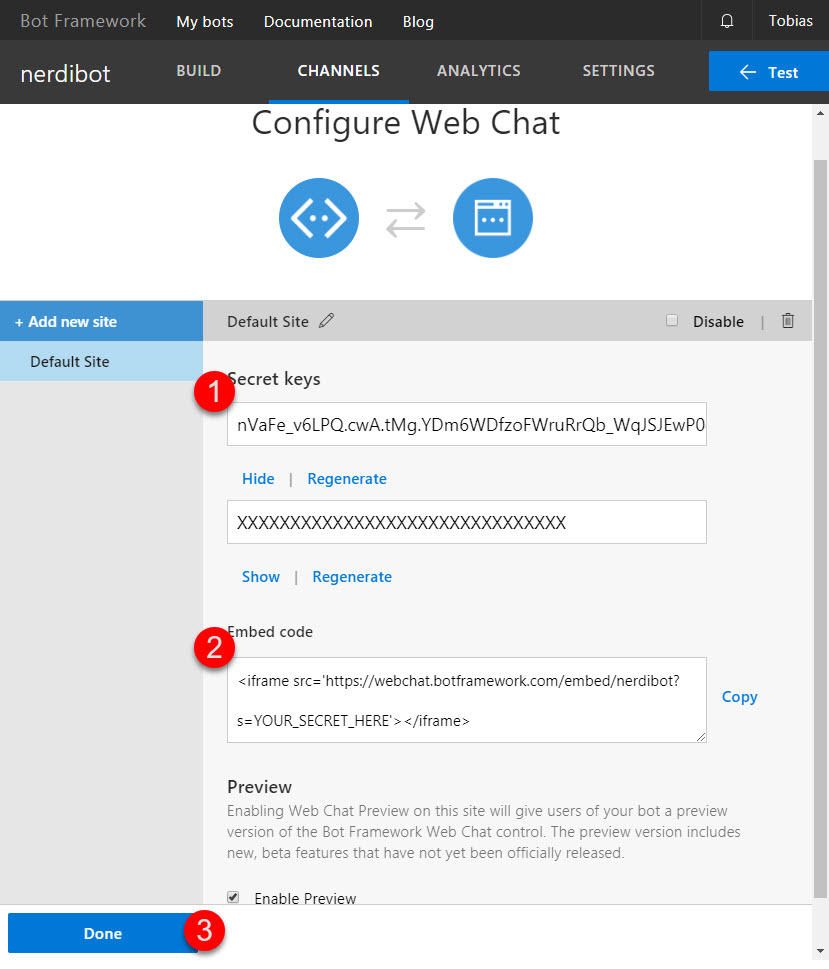Copy the embed code
Screen dimensions: 829x969
tap(739, 697)
